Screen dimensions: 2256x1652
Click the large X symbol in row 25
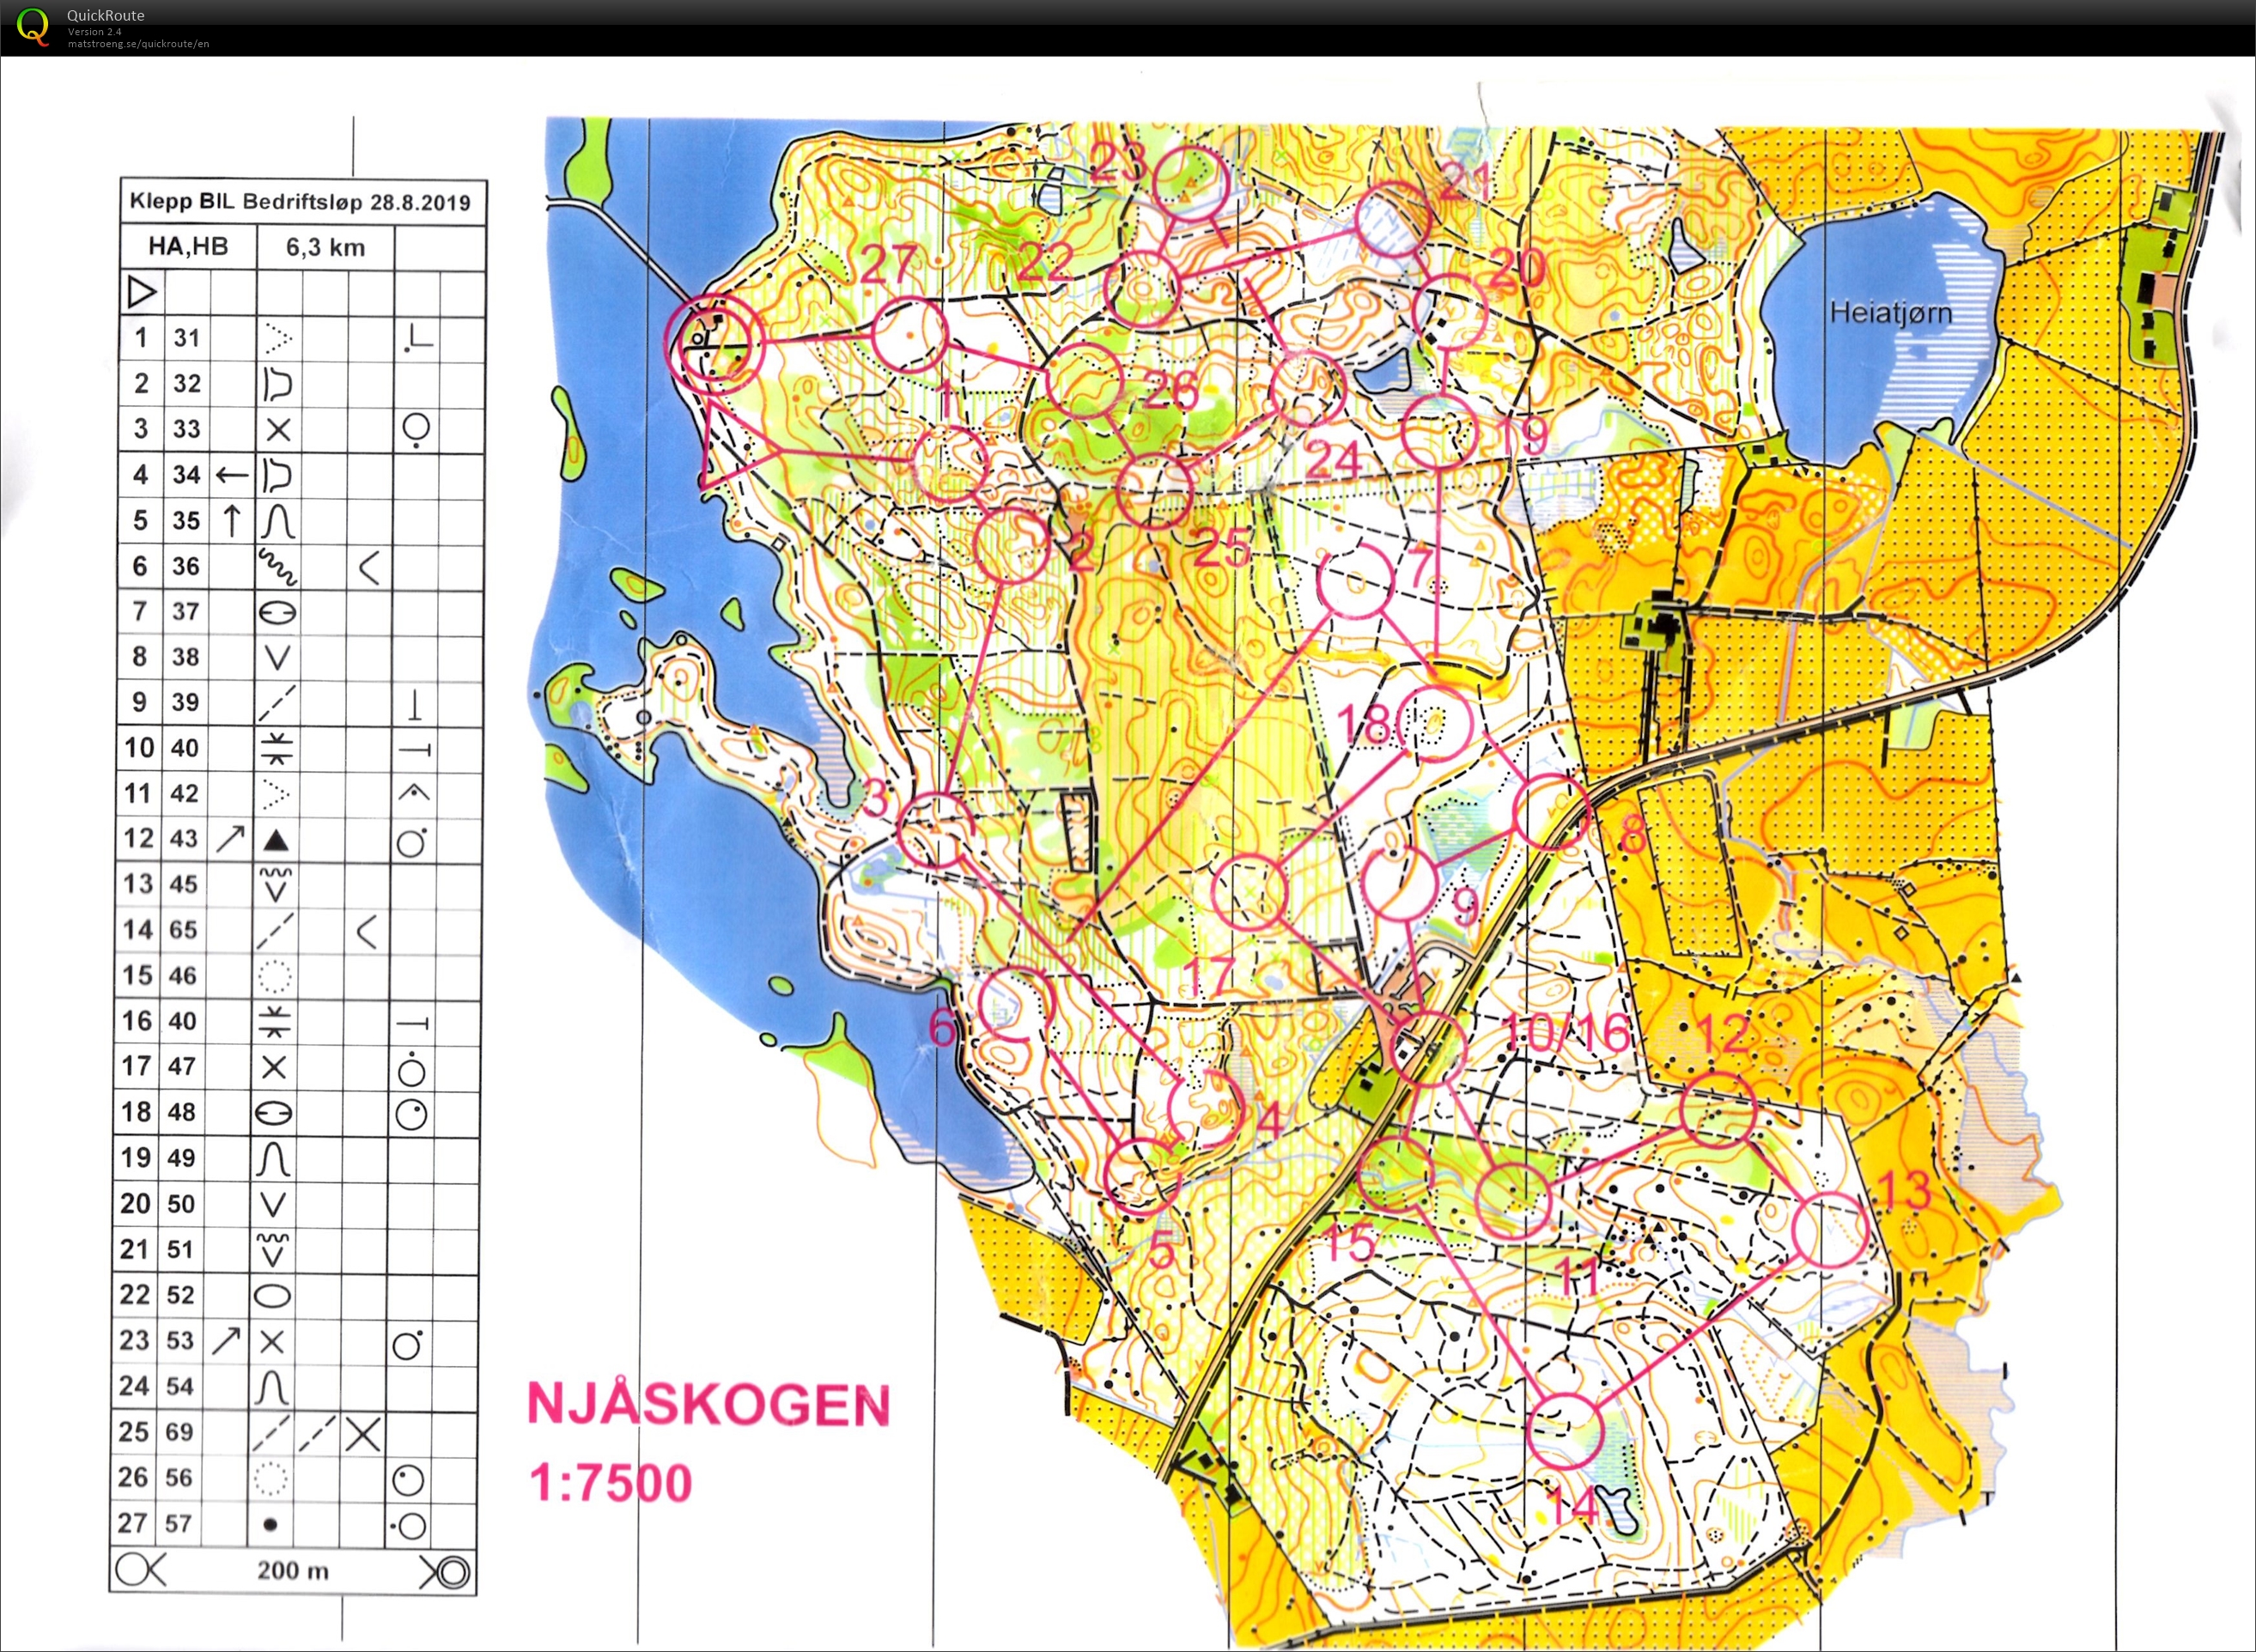(x=363, y=1435)
